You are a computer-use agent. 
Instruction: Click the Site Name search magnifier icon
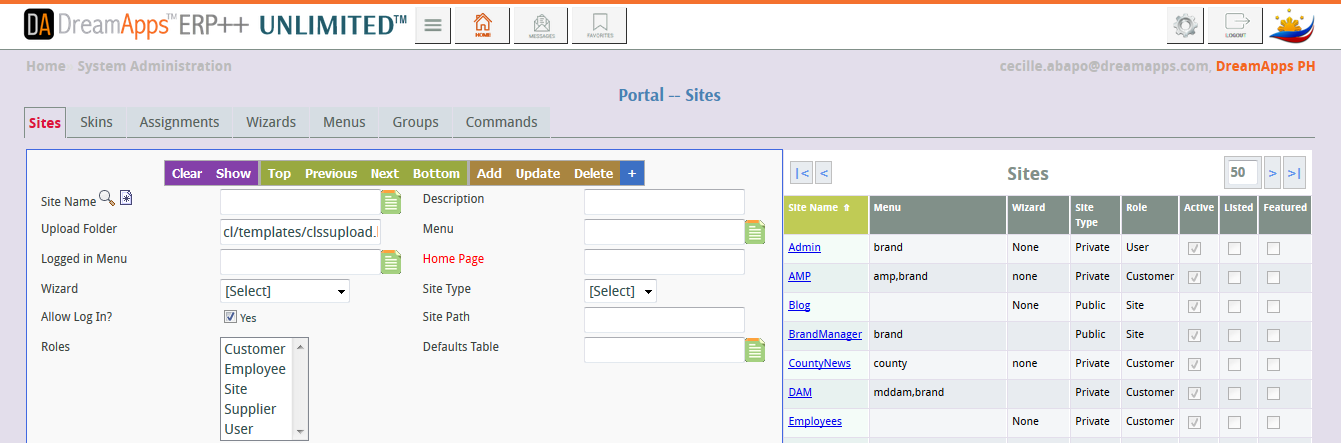pos(107,199)
